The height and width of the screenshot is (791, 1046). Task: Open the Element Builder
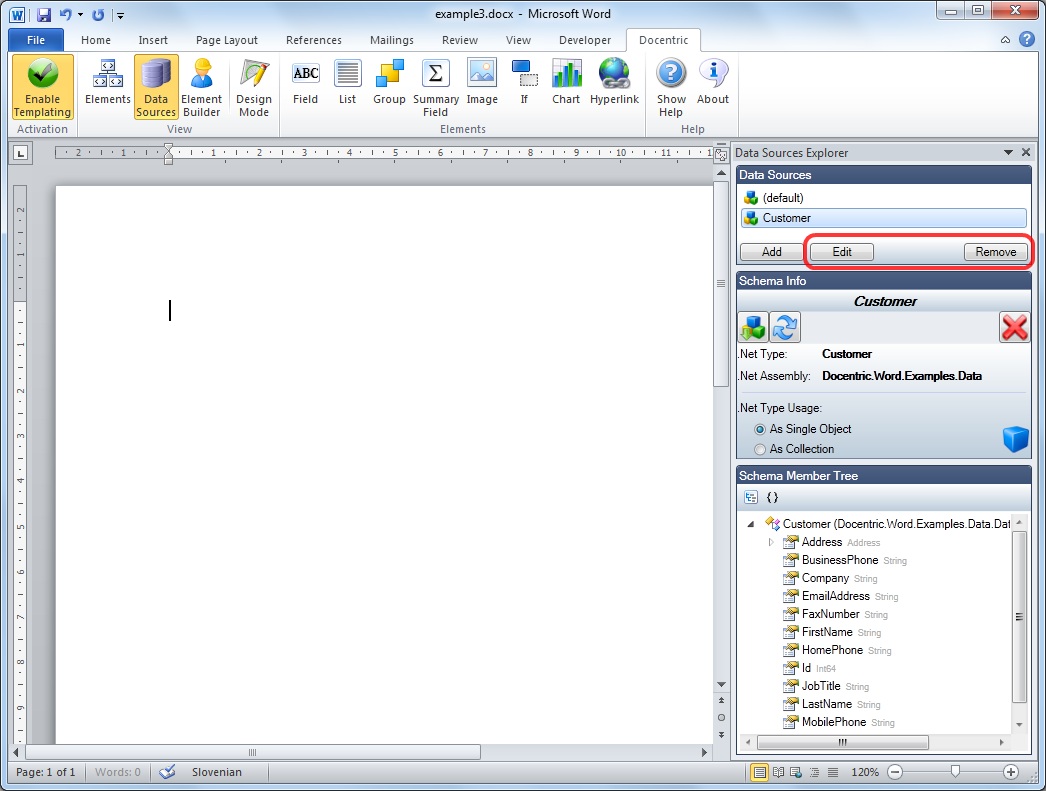click(x=201, y=87)
